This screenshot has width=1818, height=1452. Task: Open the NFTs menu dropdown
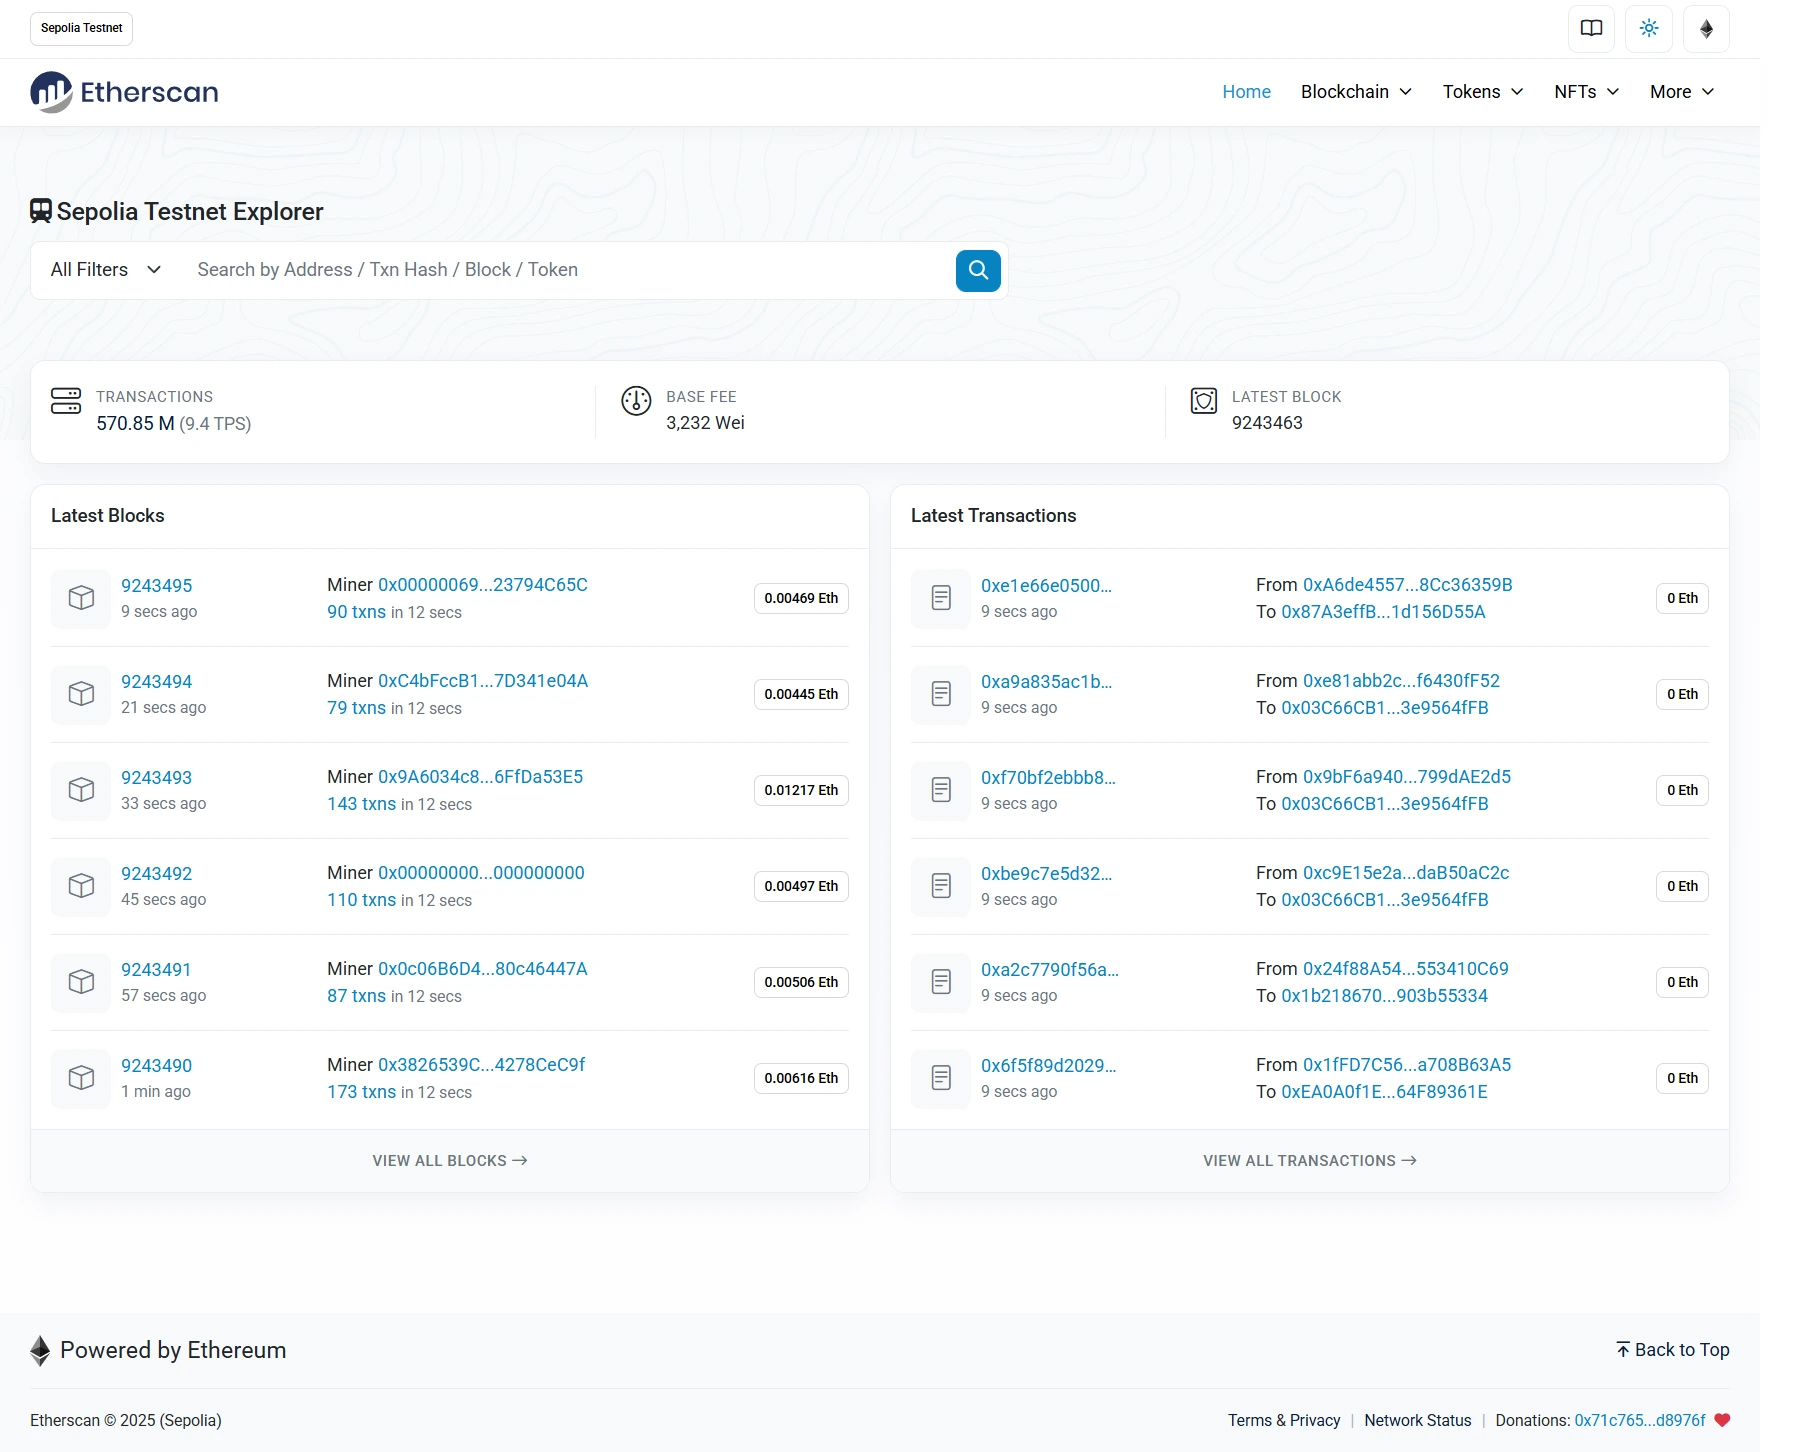pos(1587,92)
